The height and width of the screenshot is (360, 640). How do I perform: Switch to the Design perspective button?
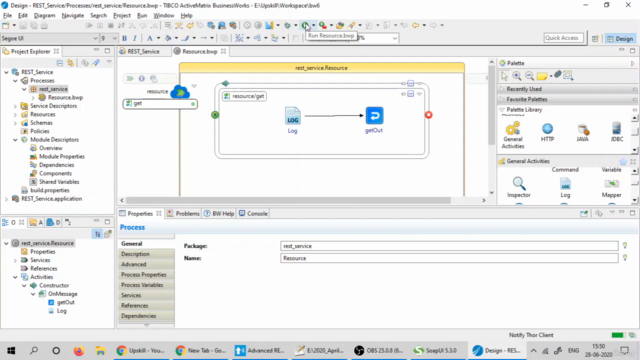(x=620, y=38)
